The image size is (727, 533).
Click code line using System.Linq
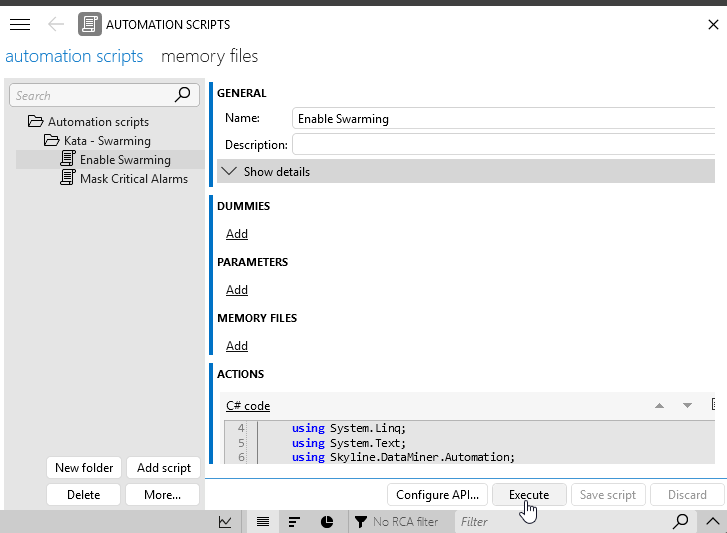click(349, 428)
